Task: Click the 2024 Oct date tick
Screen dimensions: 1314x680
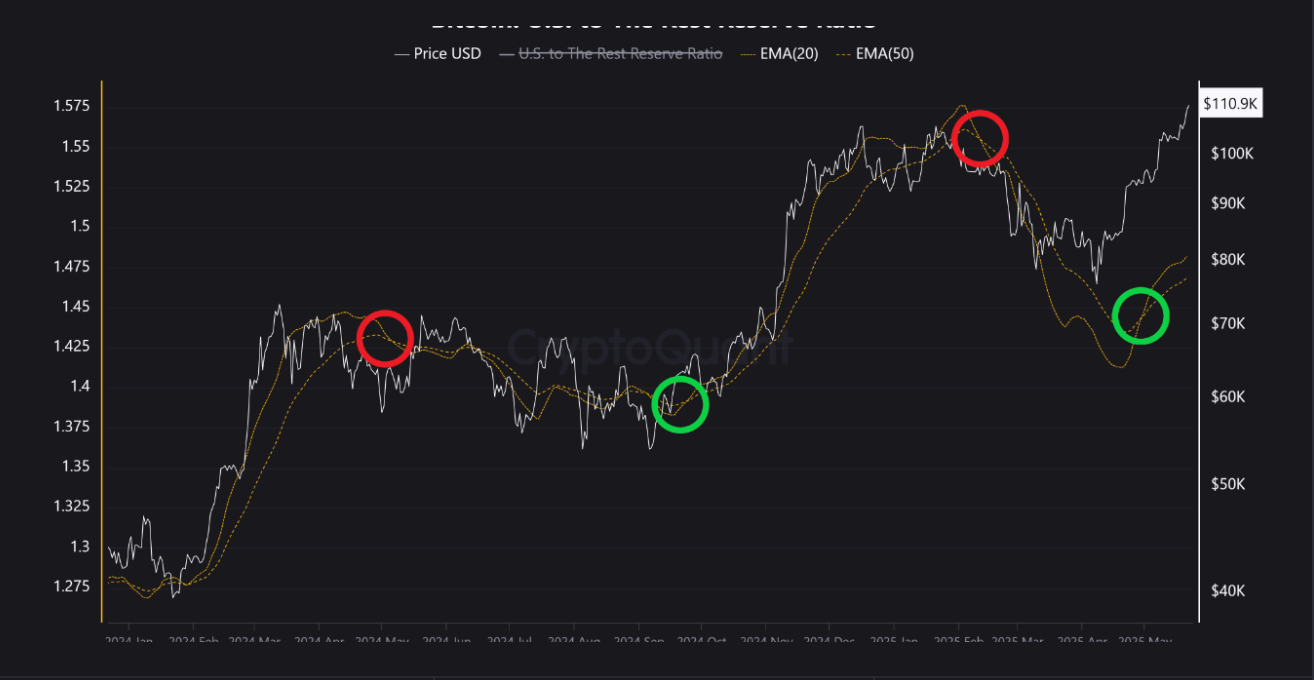Action: tap(703, 641)
